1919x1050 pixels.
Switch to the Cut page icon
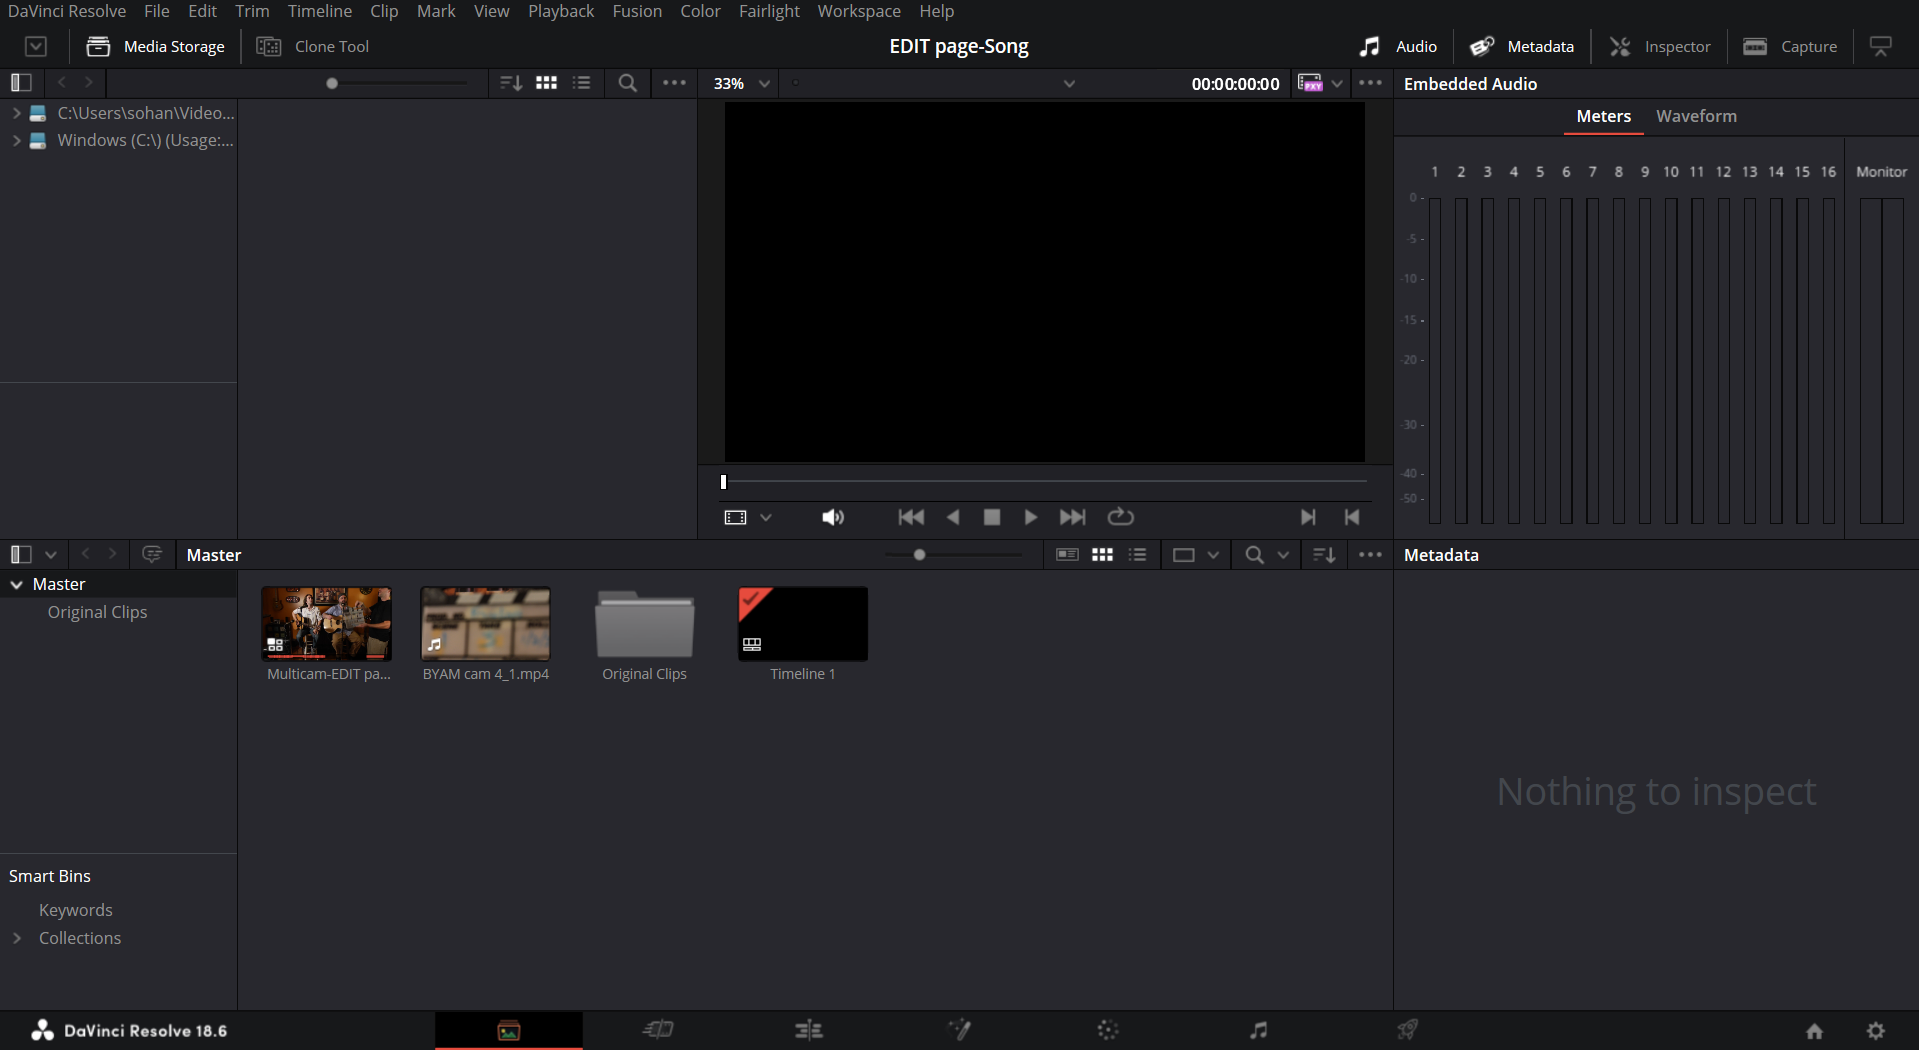click(x=658, y=1029)
